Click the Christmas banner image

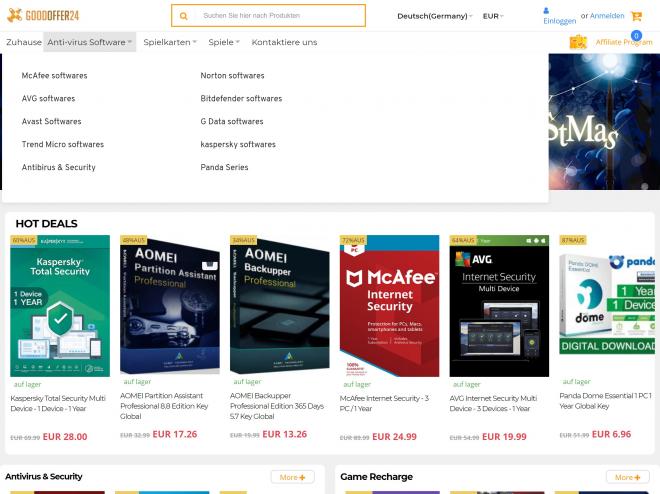pos(604,122)
